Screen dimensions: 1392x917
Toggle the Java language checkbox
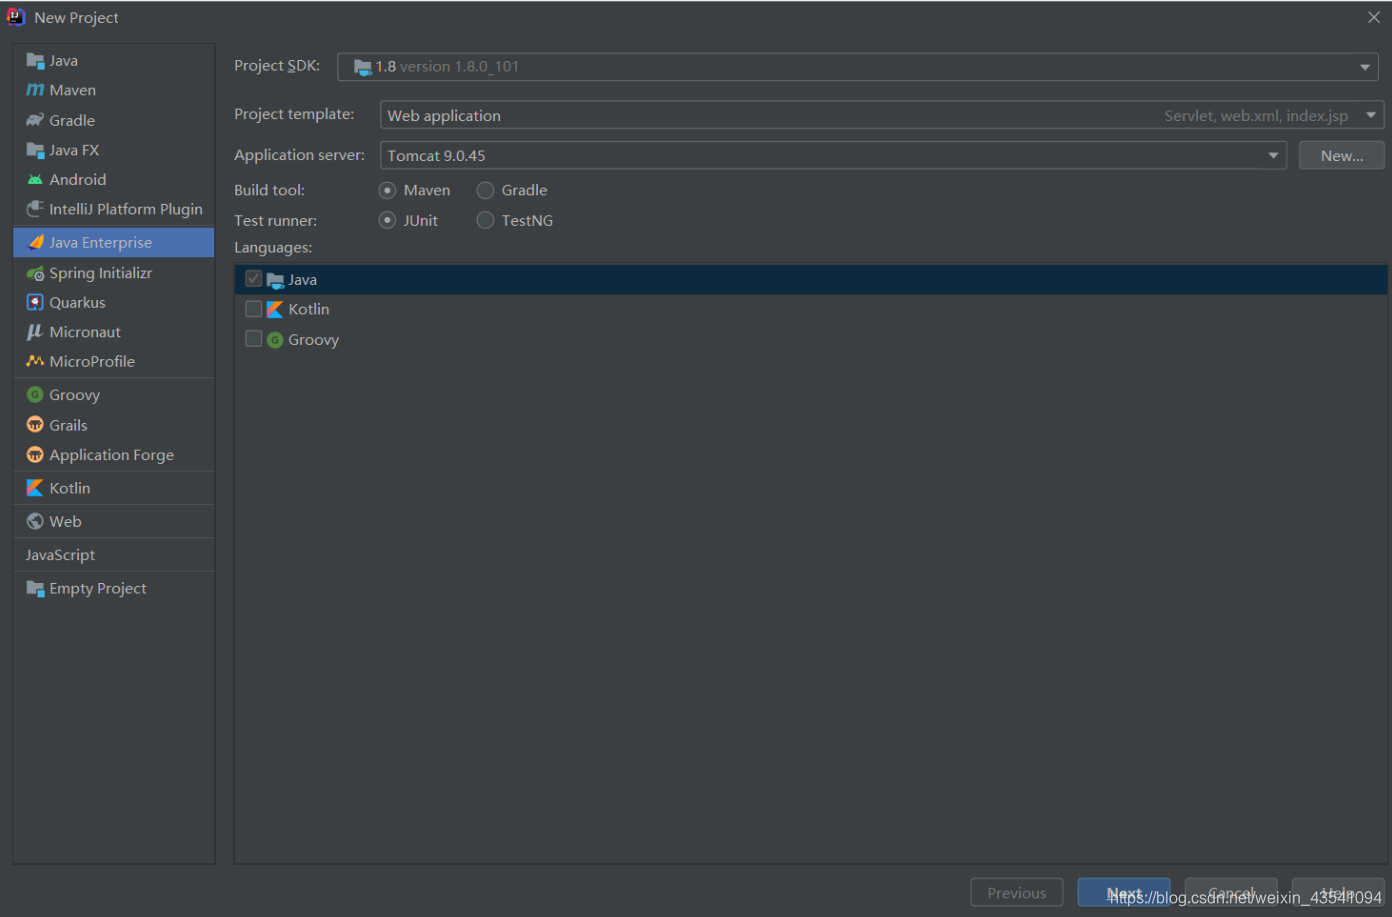(253, 279)
